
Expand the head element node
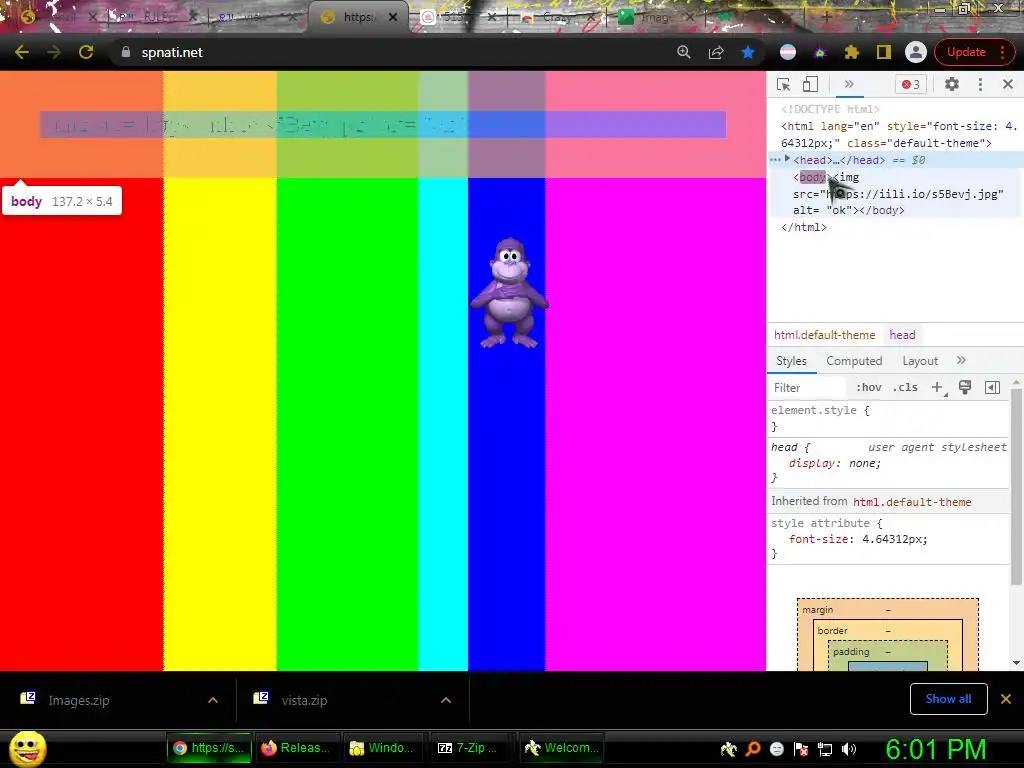(x=788, y=159)
